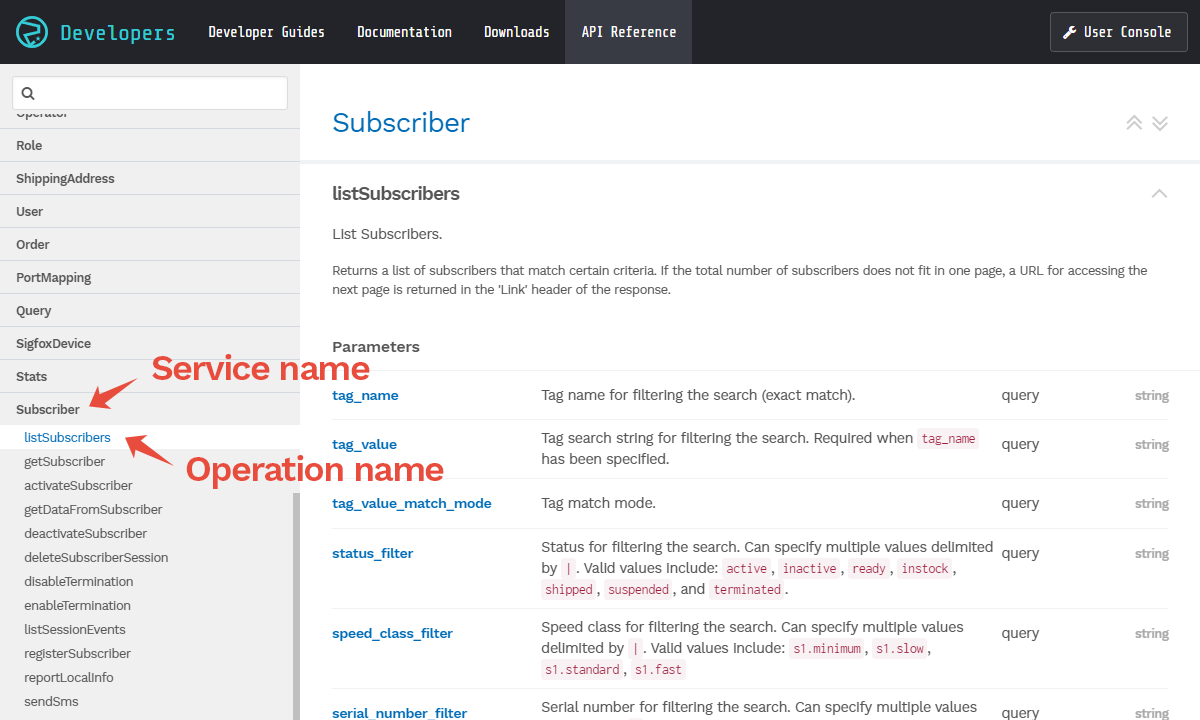Collapse the listSubscribers section using its chevron
Image resolution: width=1200 pixels, height=720 pixels.
pos(1159,193)
